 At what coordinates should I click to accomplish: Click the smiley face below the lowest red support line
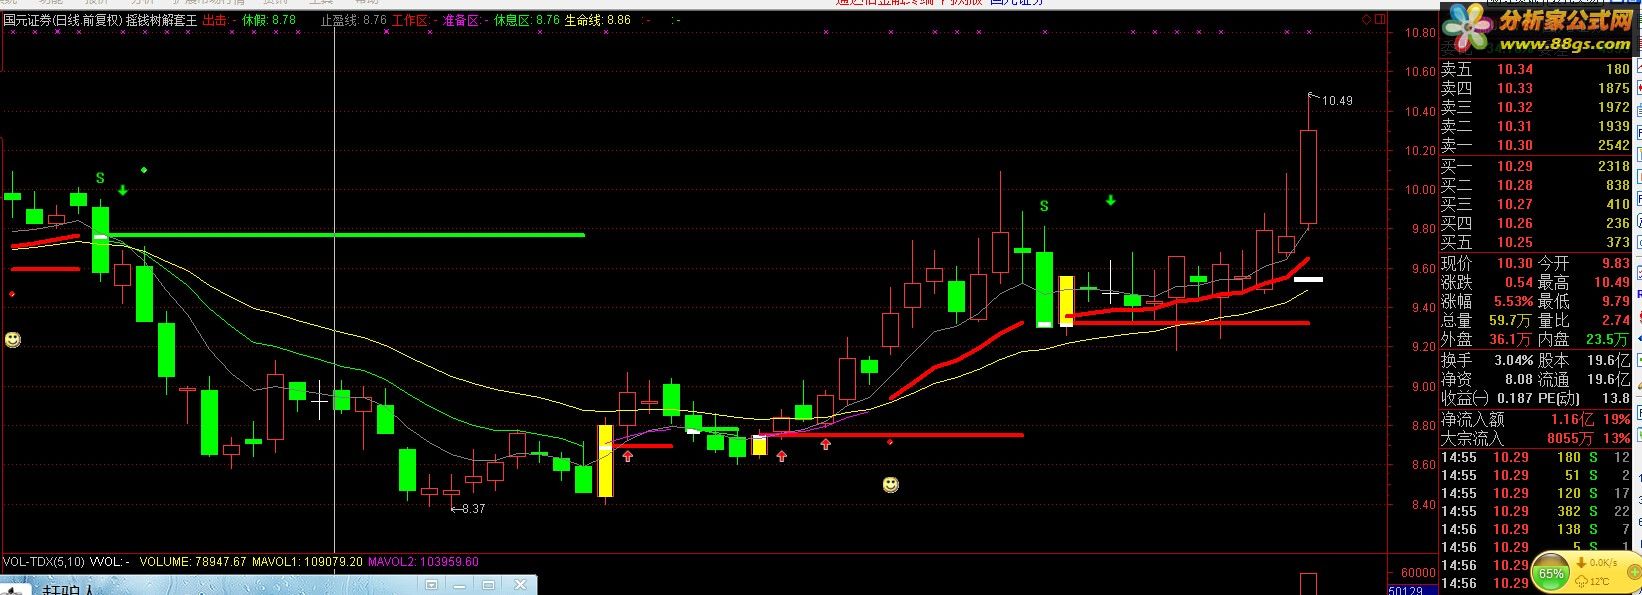pos(890,485)
